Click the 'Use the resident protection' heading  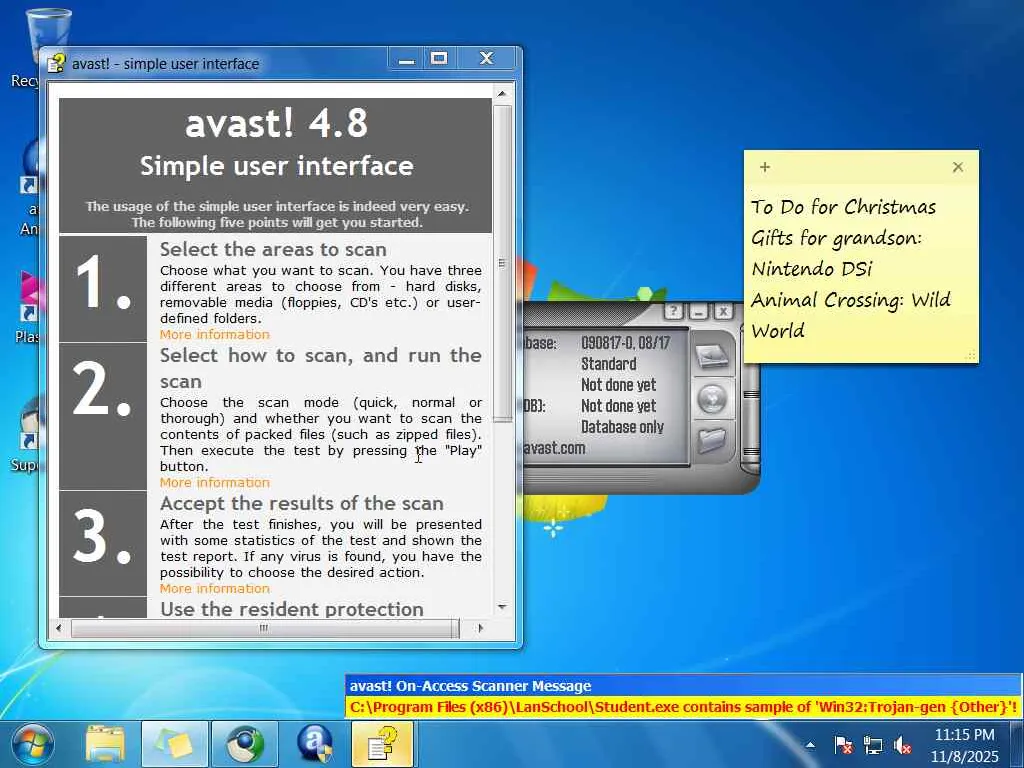point(292,609)
